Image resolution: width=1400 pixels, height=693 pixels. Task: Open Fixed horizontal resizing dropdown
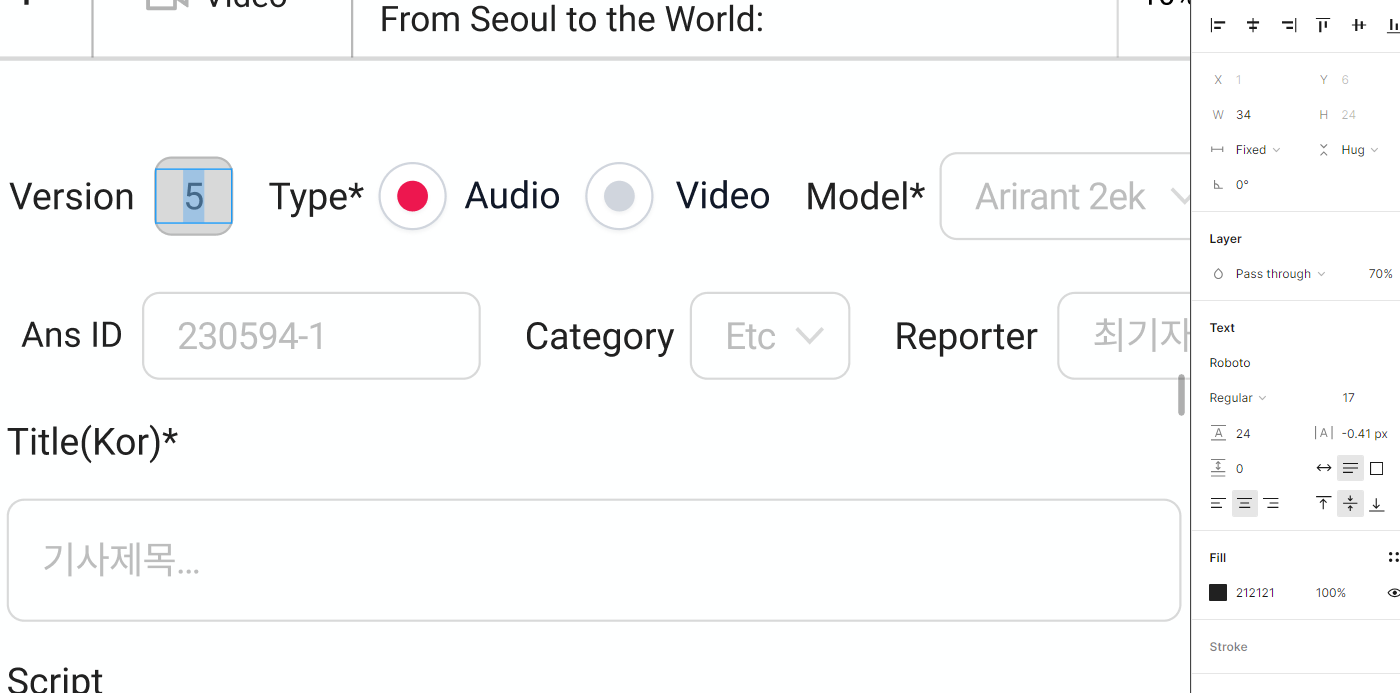pyautogui.click(x=1257, y=150)
